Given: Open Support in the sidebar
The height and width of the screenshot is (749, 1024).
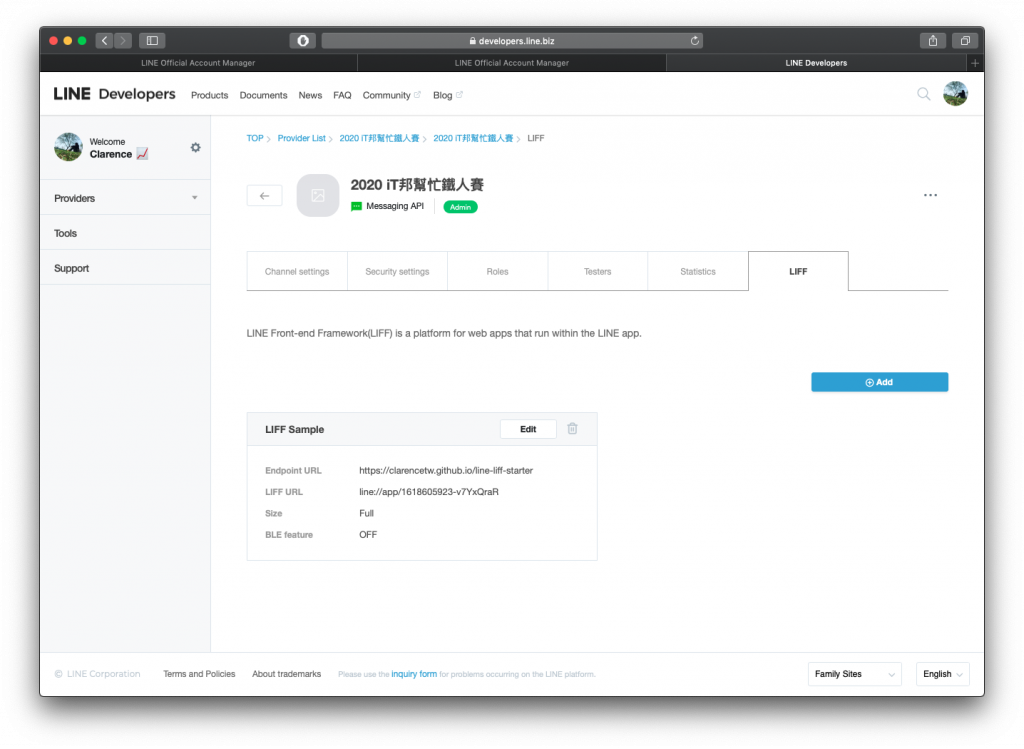Looking at the screenshot, I should (x=125, y=268).
